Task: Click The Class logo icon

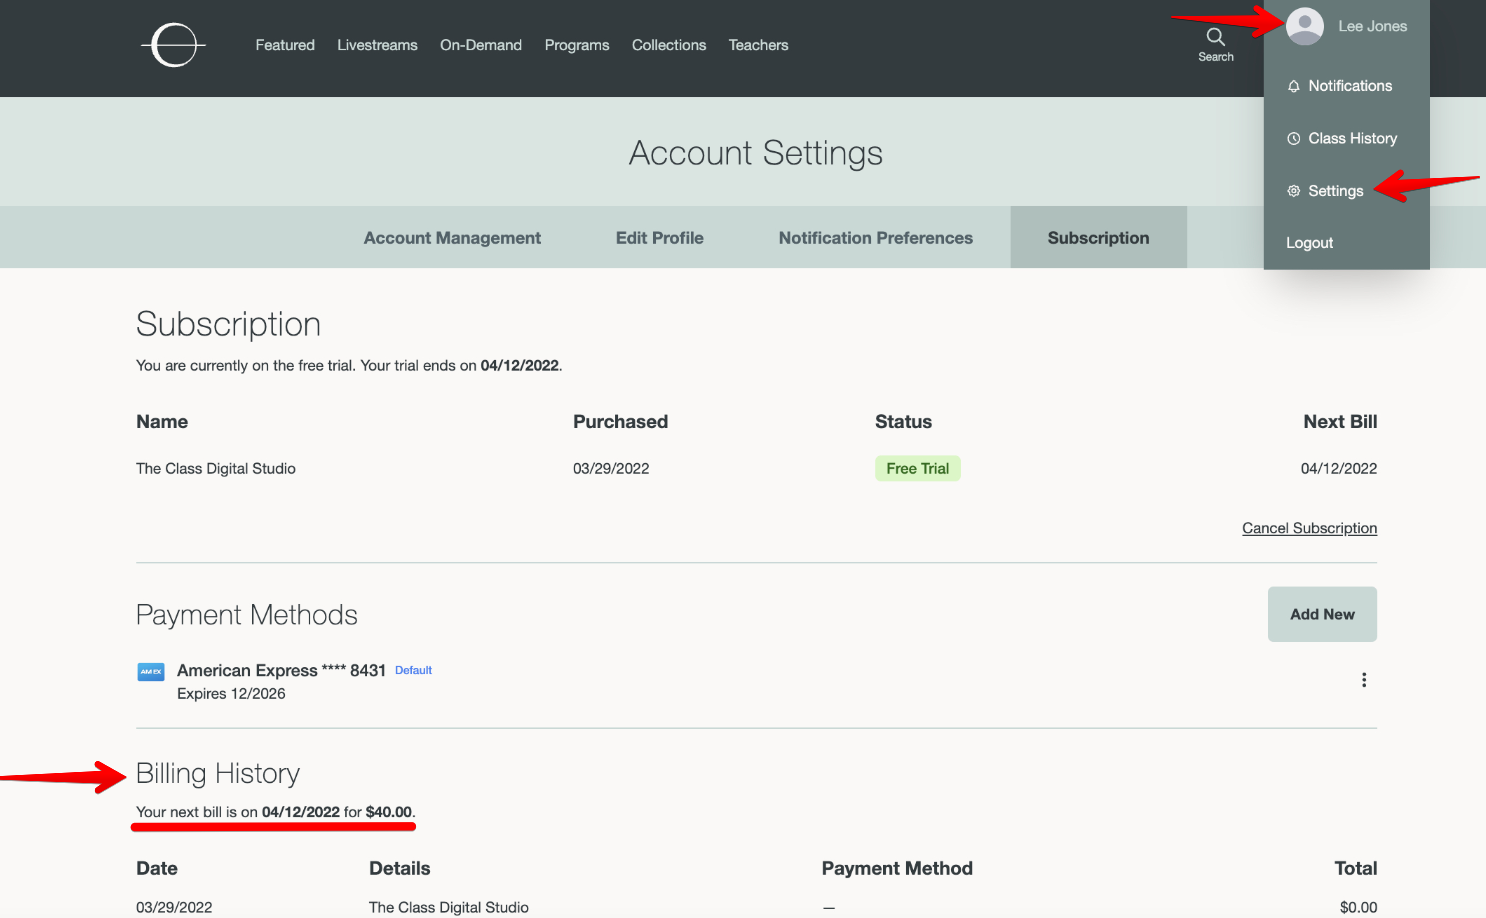Action: [174, 45]
